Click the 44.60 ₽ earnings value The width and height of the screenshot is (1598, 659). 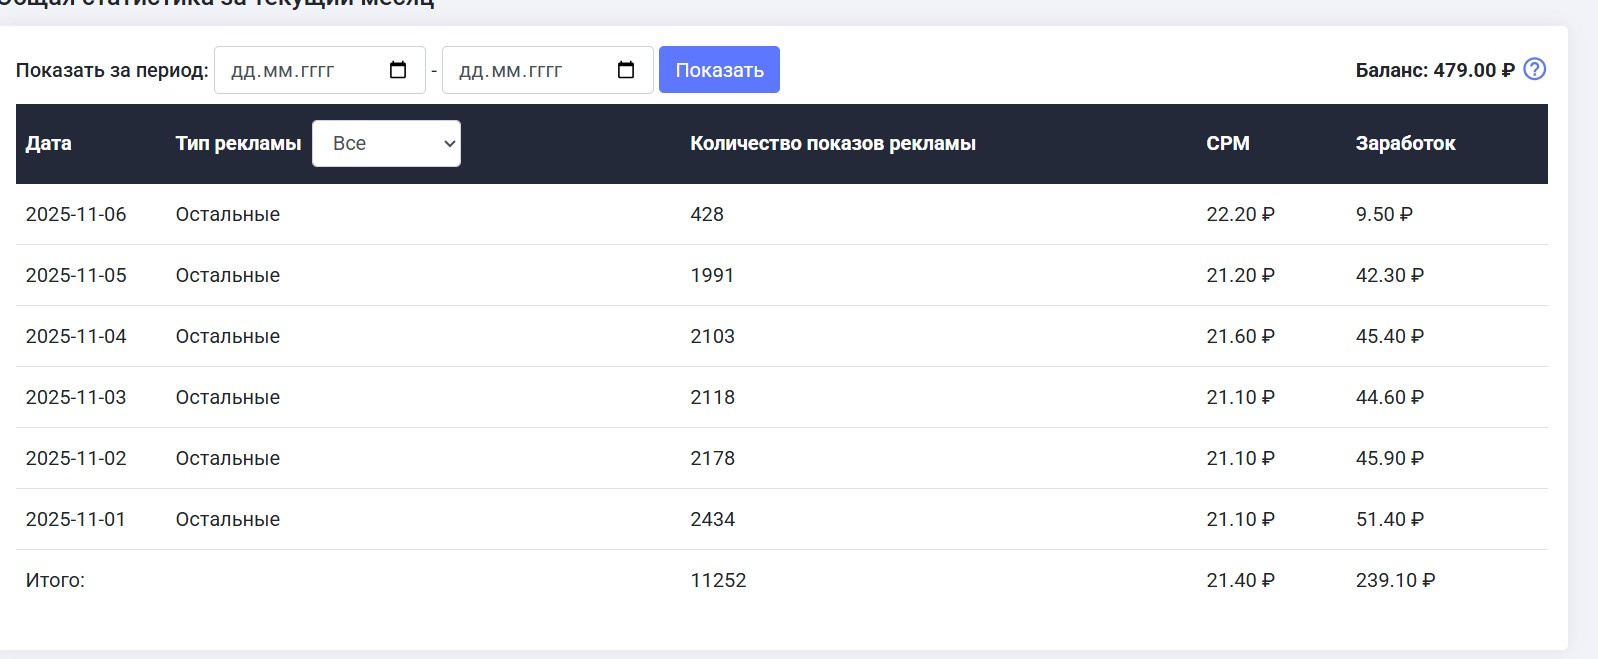coord(1389,398)
